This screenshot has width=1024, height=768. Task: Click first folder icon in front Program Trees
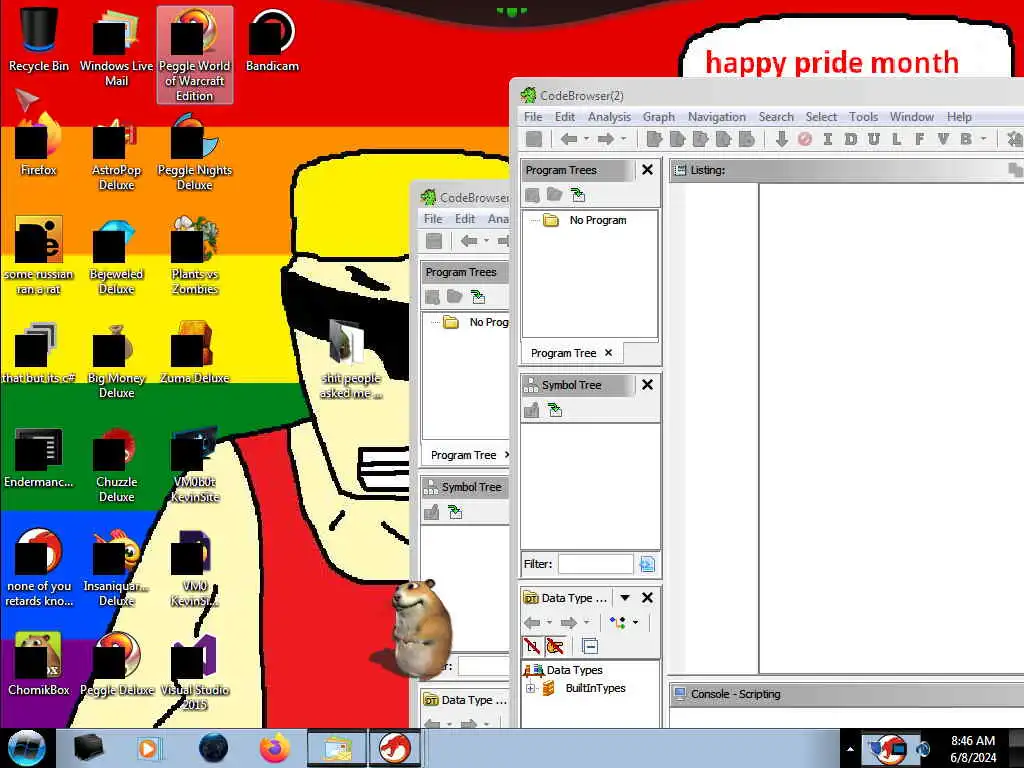532,195
